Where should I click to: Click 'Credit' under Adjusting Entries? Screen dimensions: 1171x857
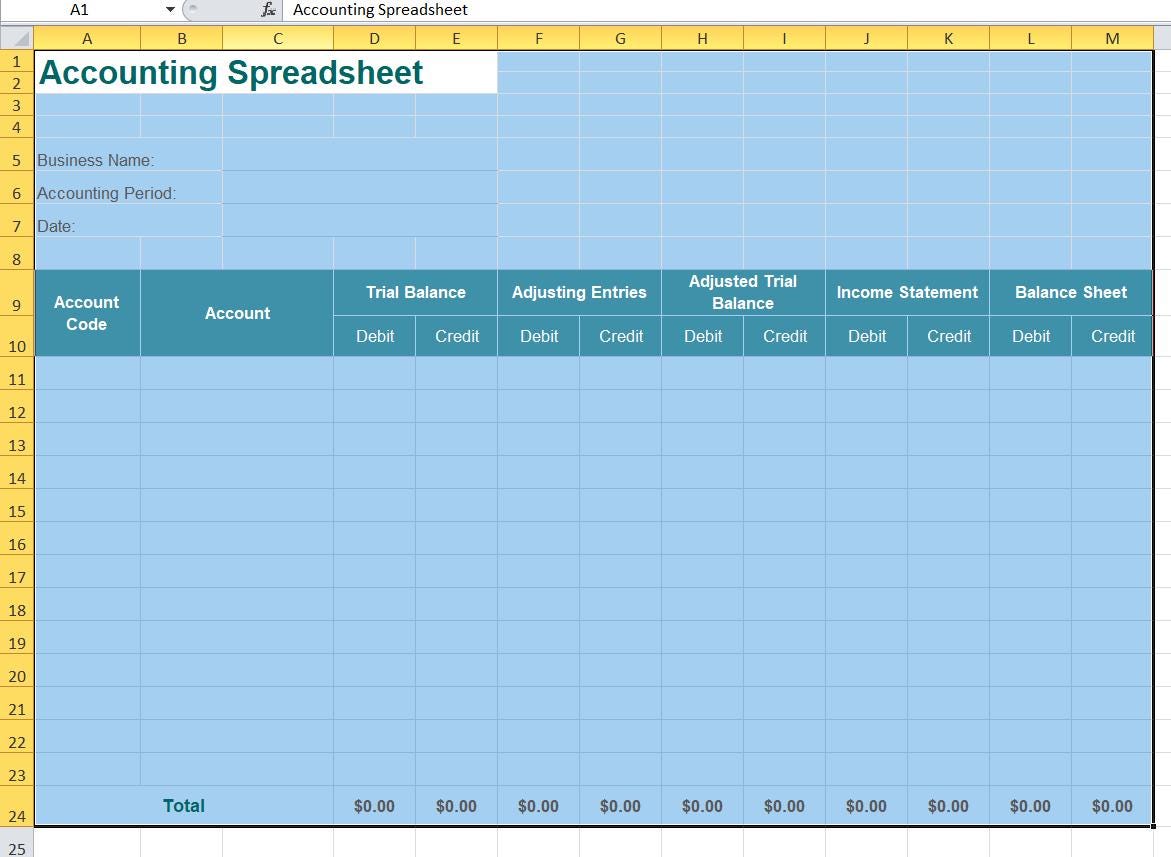(621, 336)
